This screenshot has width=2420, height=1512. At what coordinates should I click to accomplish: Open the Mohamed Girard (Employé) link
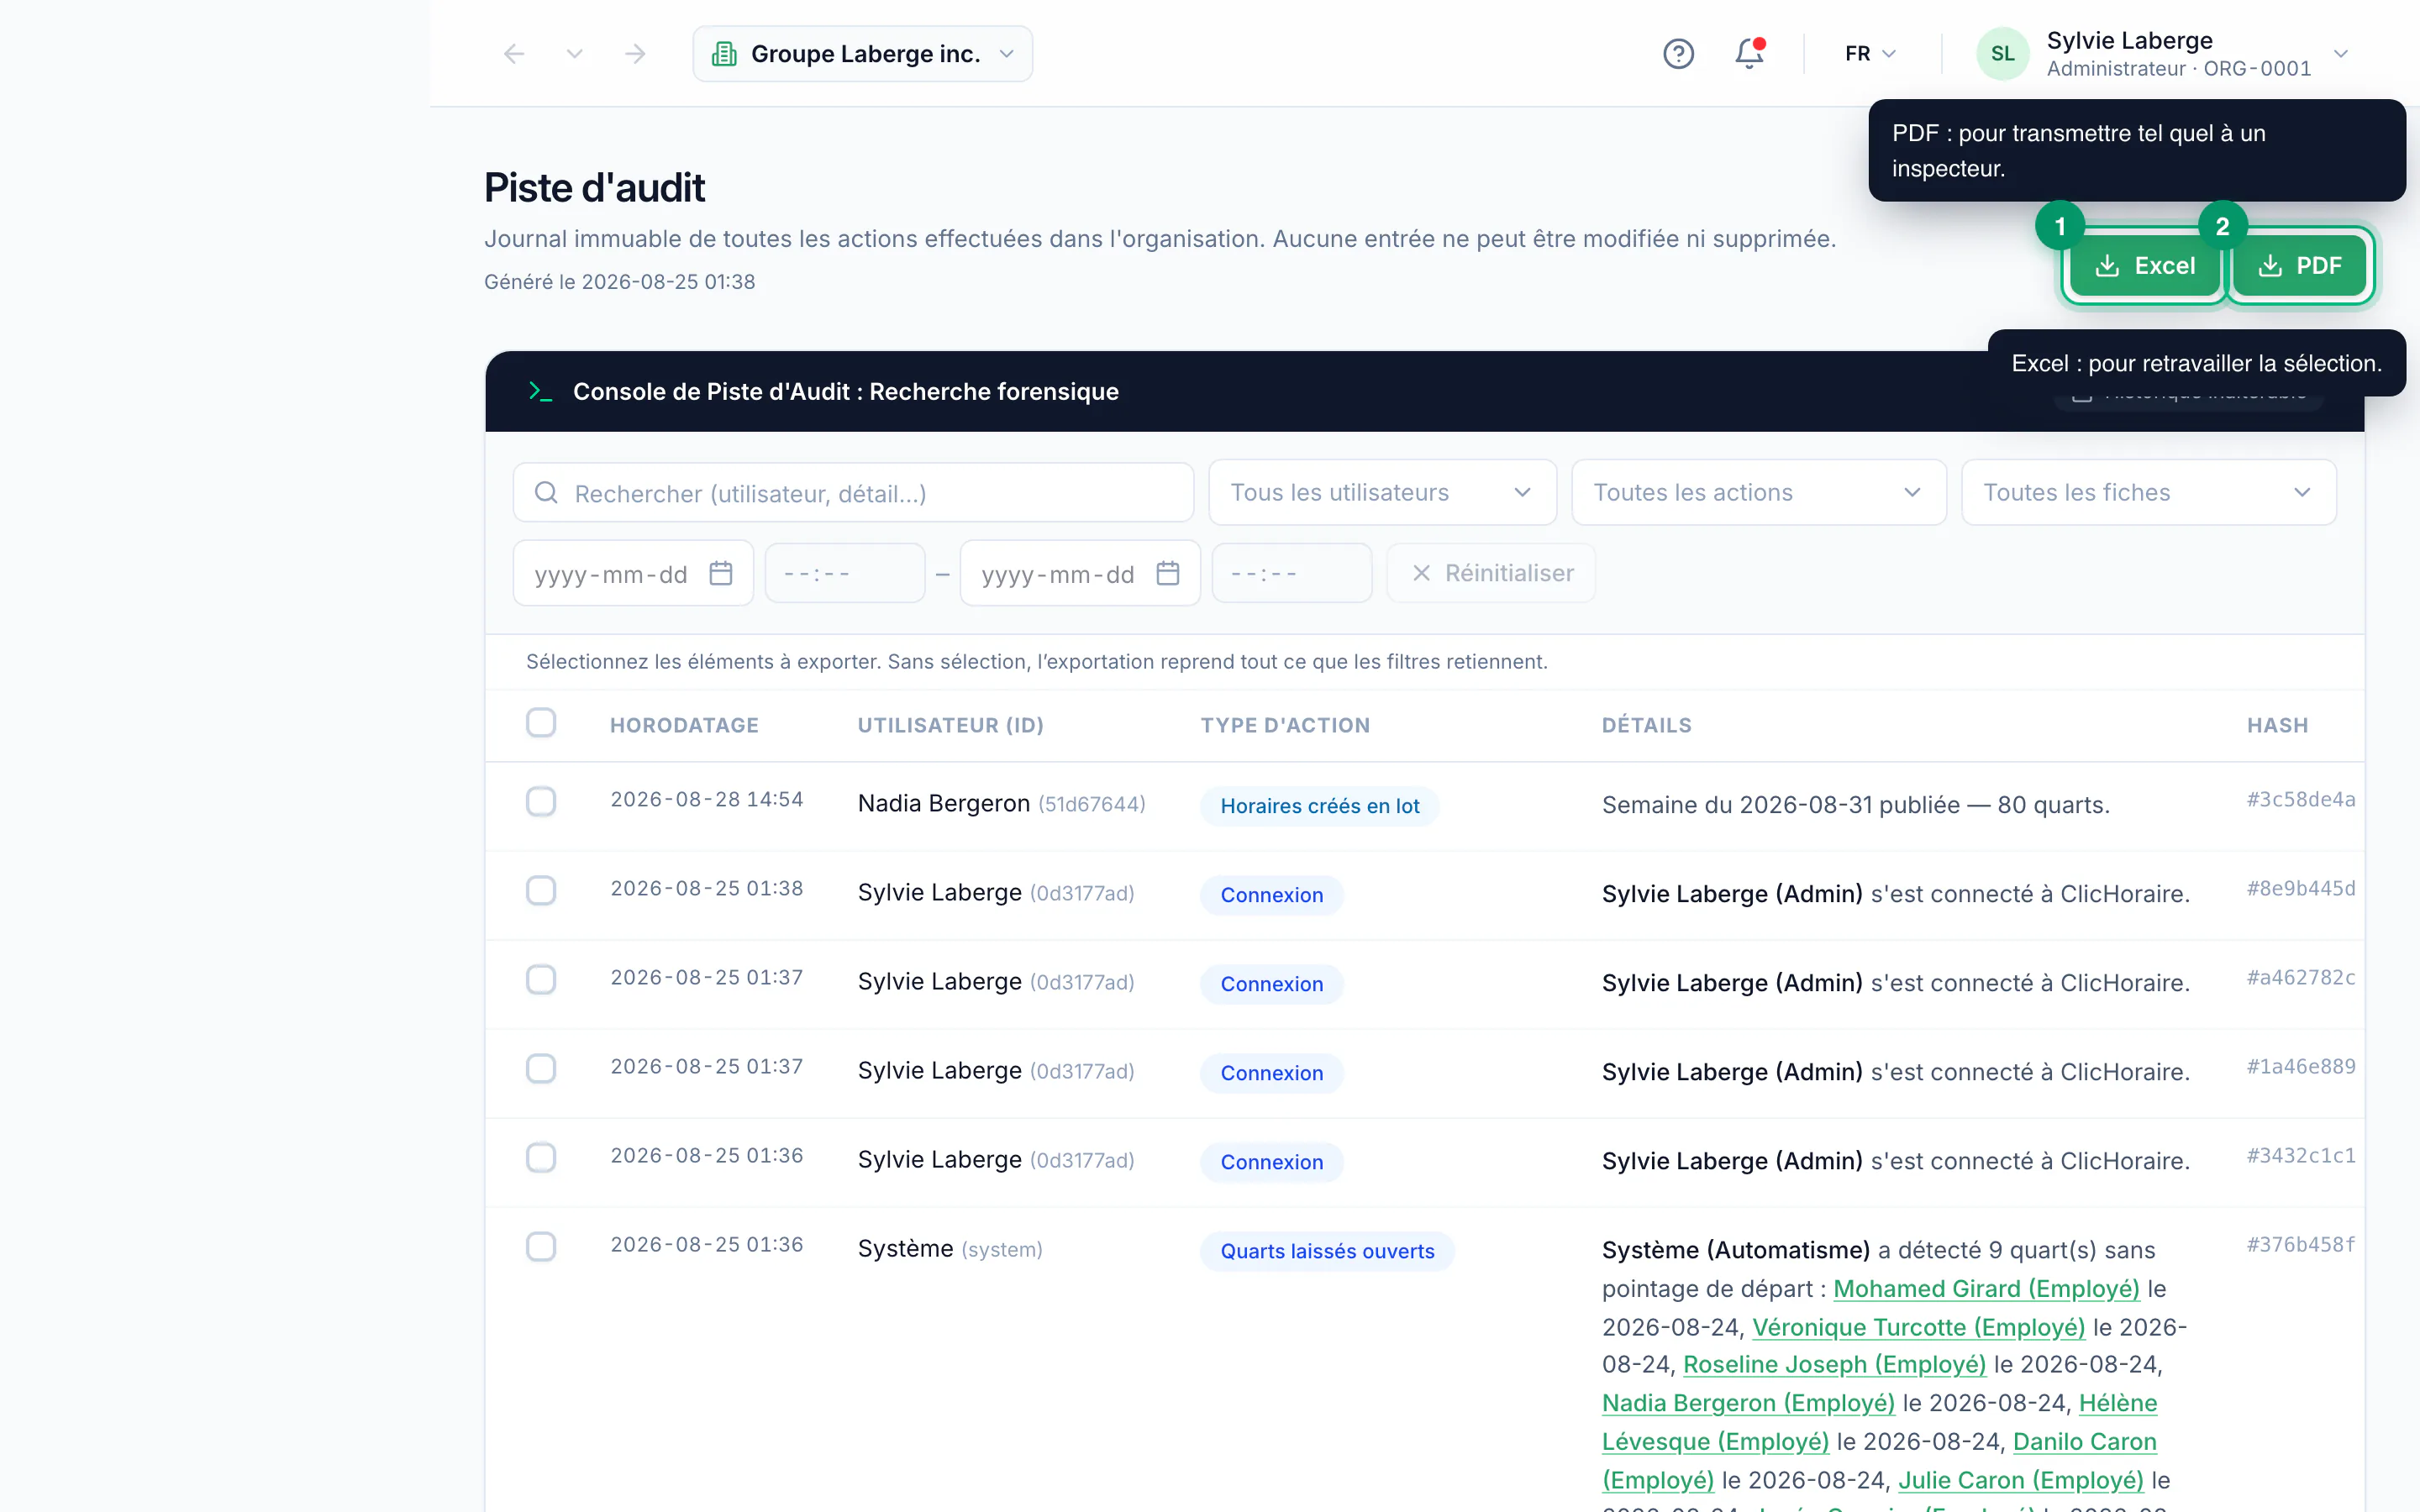(1986, 1289)
